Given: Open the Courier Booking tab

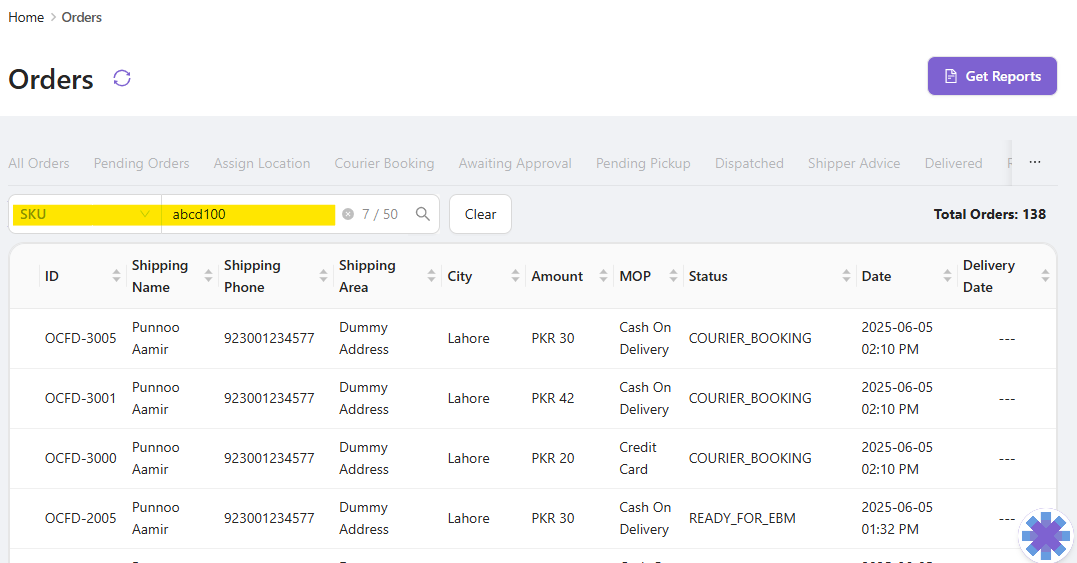Looking at the screenshot, I should tap(384, 163).
